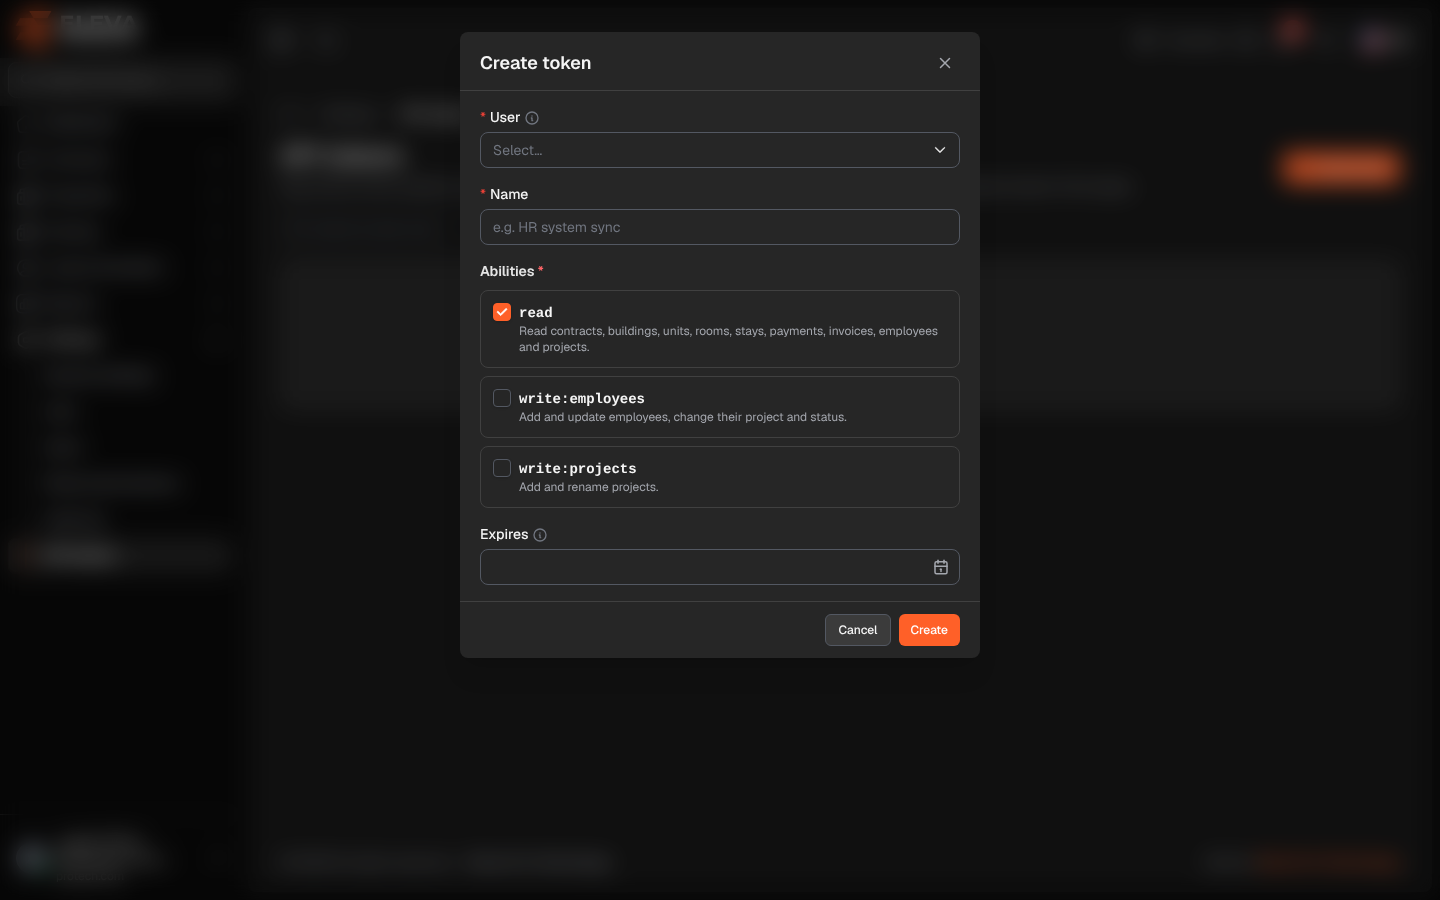
Task: Enable the write:employees ability checkbox
Action: tap(502, 398)
